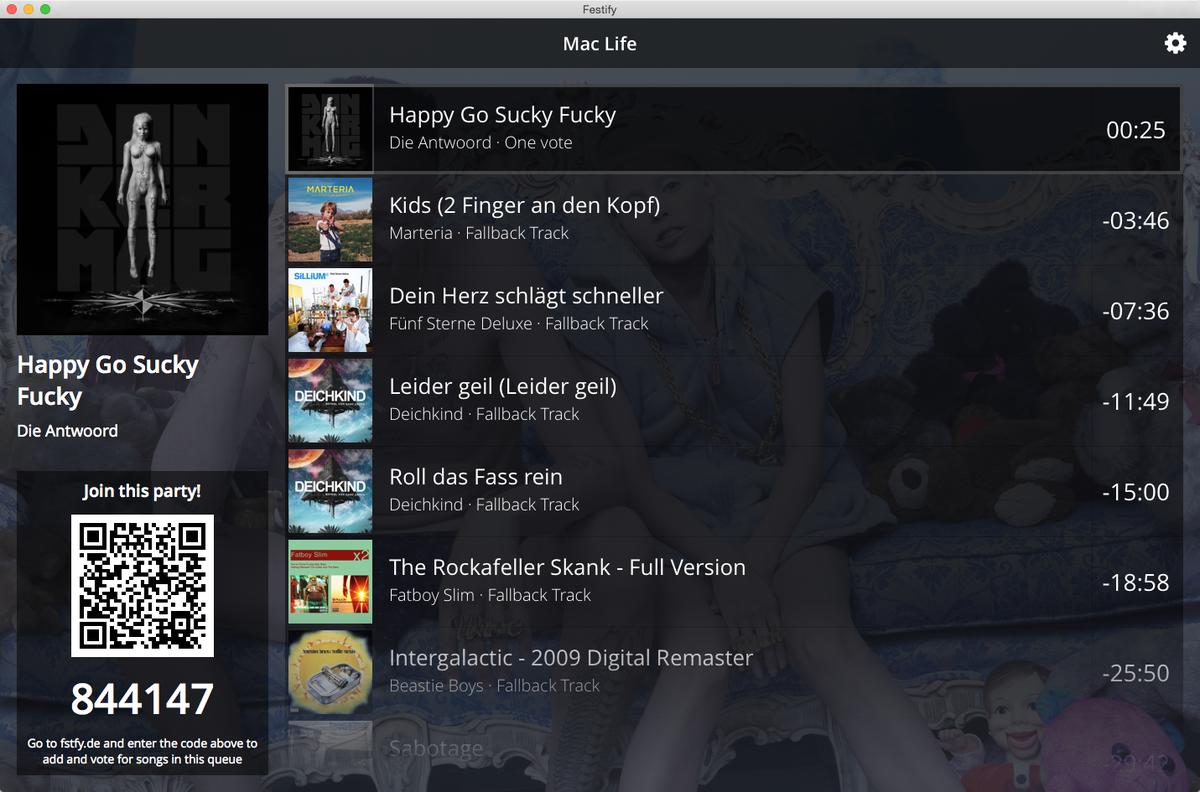Select the track 'Kids (2 Finger an den Kopf)'
The width and height of the screenshot is (1200, 792).
click(524, 205)
